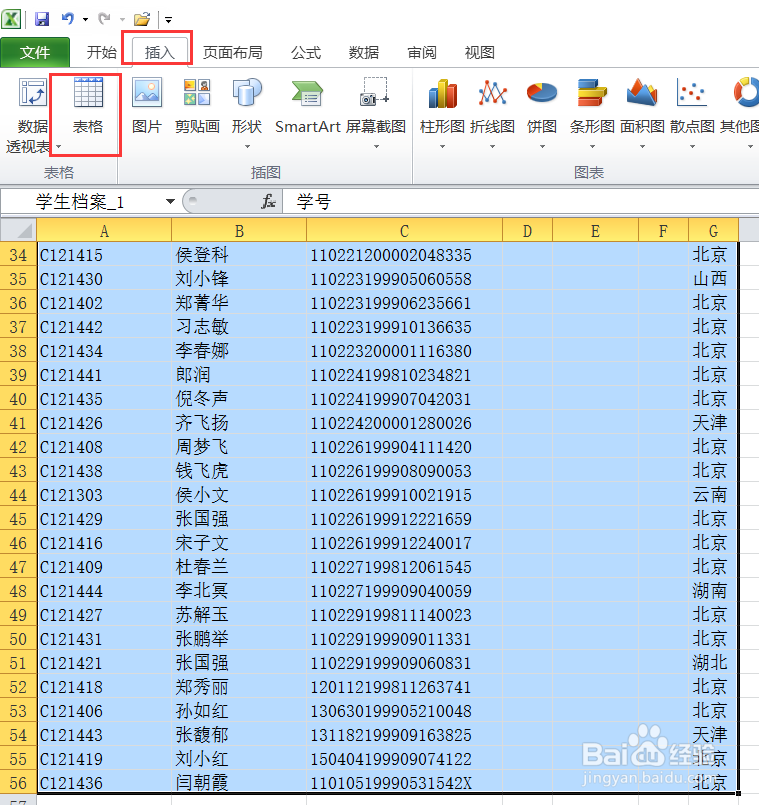
Task: Switch to the 数据 ribbon tab
Action: coord(364,52)
